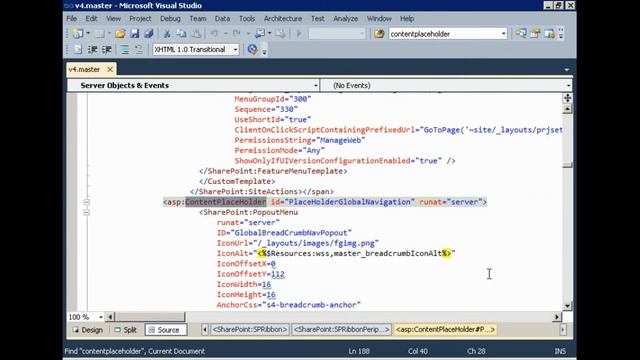Click the Find in Files icon
640x360 pixels.
(379, 34)
